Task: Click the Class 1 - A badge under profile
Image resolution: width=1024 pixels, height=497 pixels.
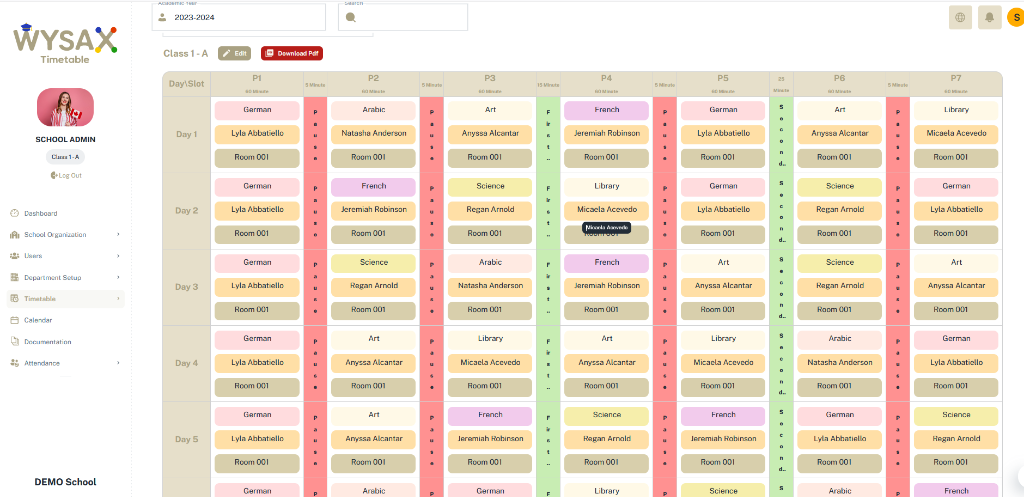Action: pyautogui.click(x=65, y=157)
